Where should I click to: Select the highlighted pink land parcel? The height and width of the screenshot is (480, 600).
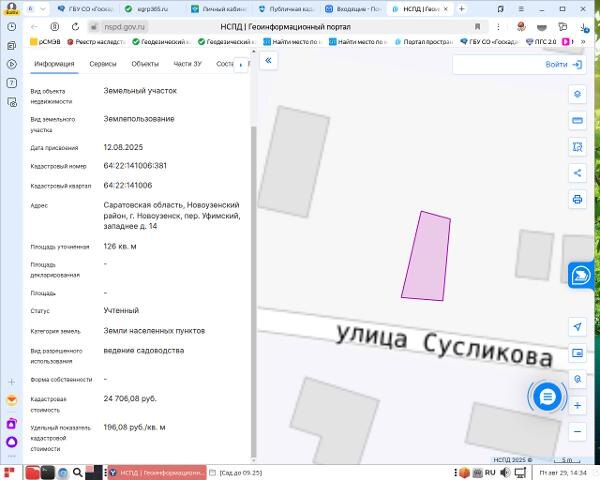(426, 256)
